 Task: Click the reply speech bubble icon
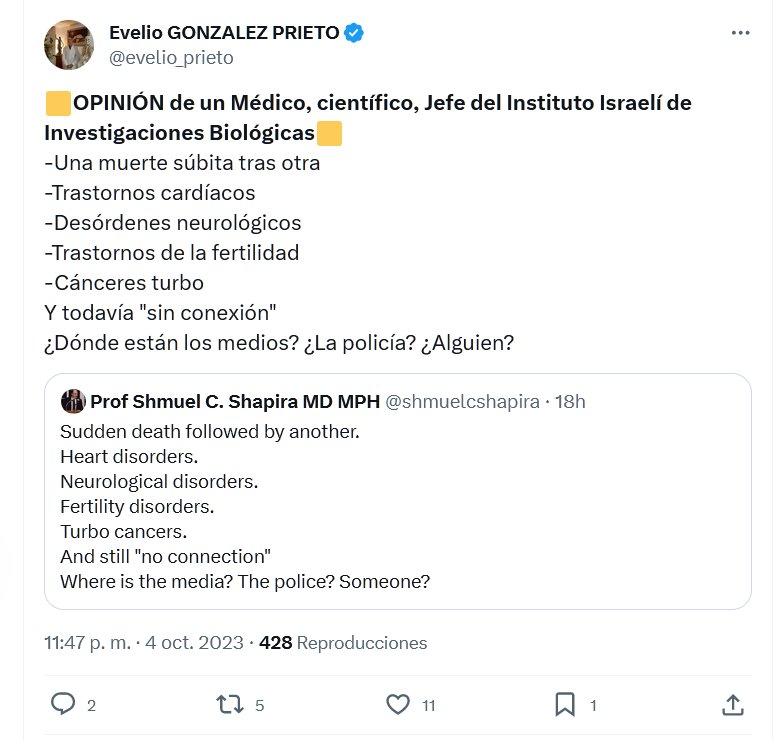click(63, 704)
